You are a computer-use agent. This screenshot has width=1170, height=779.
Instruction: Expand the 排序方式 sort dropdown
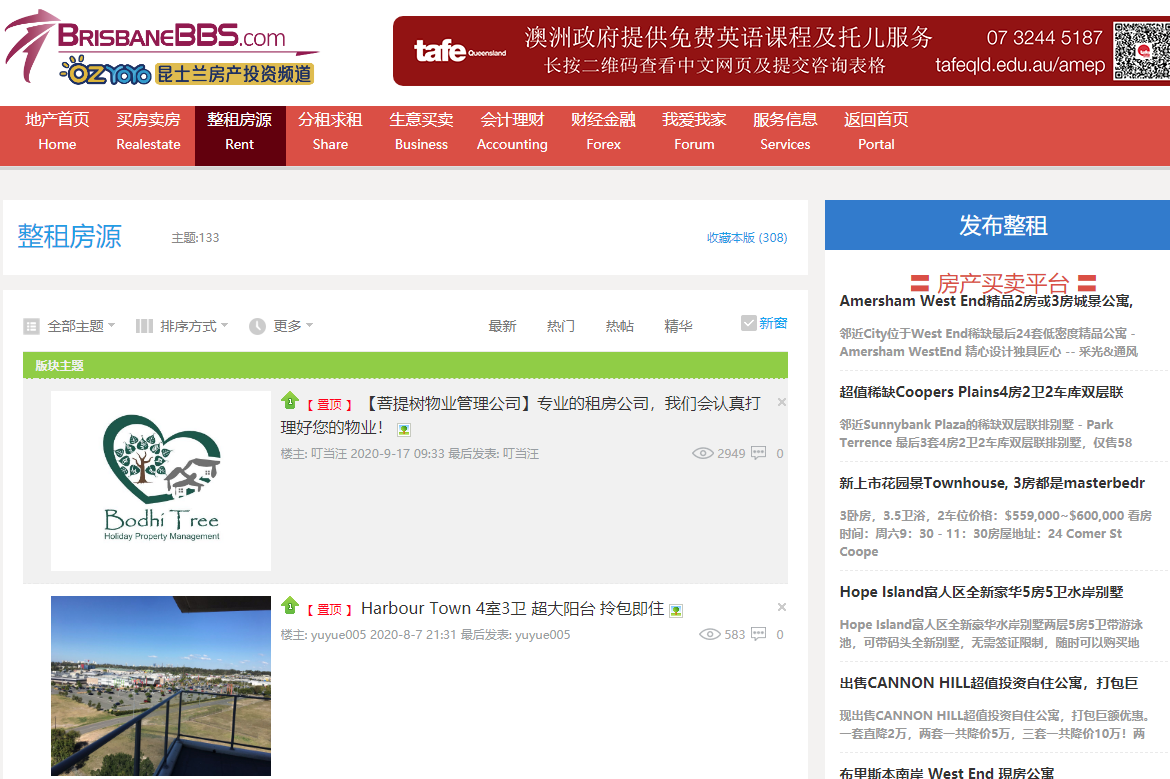(x=194, y=326)
